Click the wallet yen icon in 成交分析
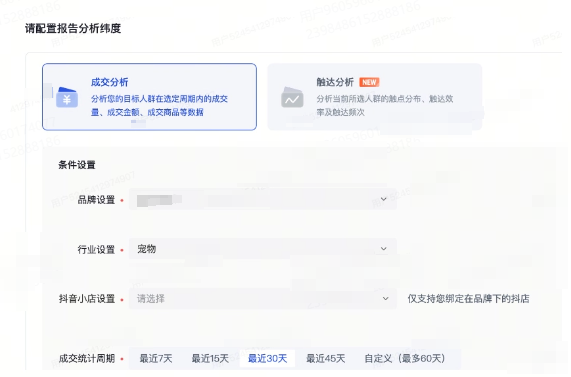This screenshot has width=571, height=377. 67,97
